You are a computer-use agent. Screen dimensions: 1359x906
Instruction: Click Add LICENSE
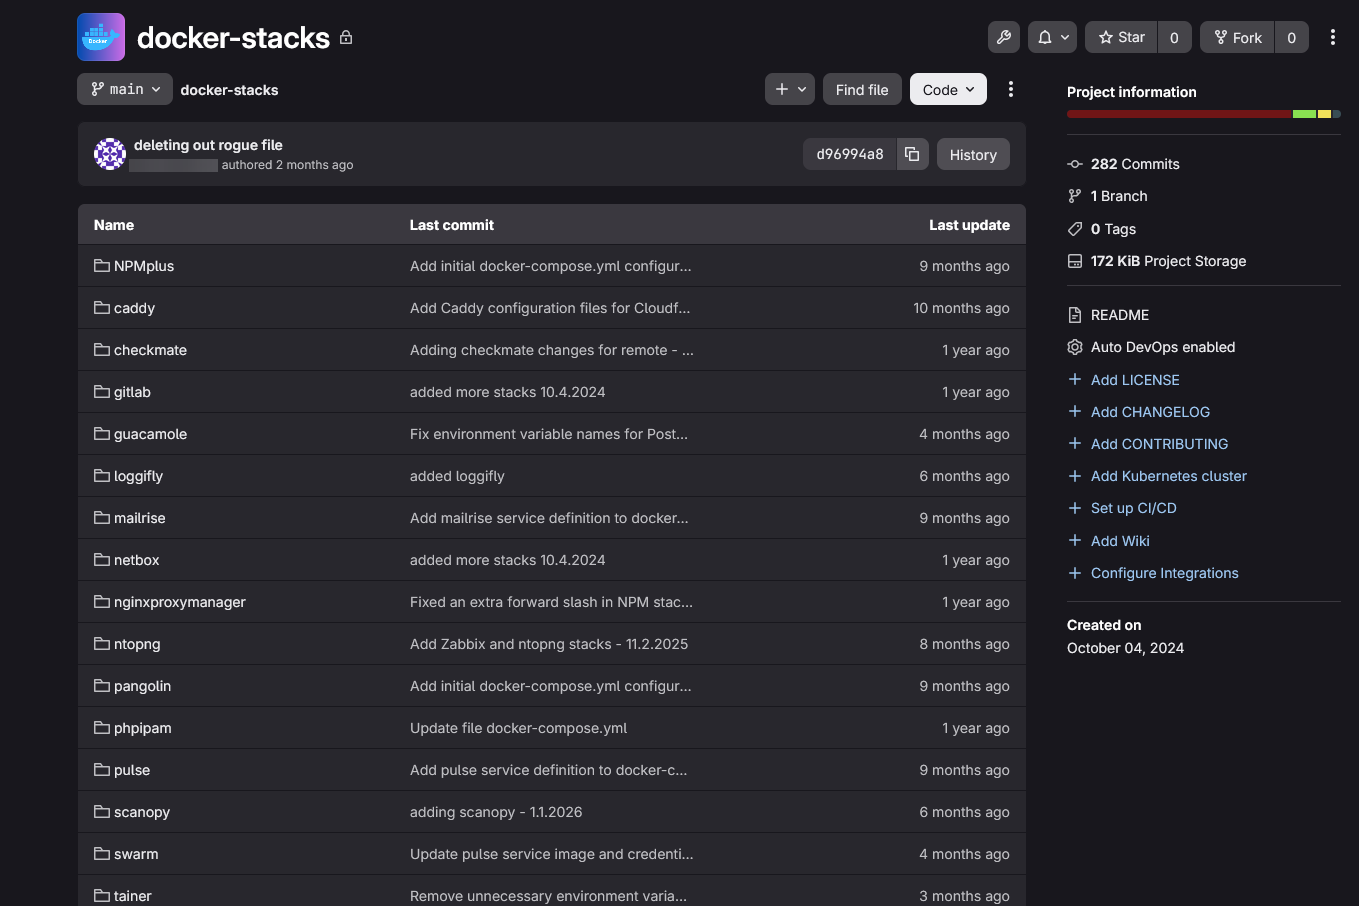click(1135, 380)
